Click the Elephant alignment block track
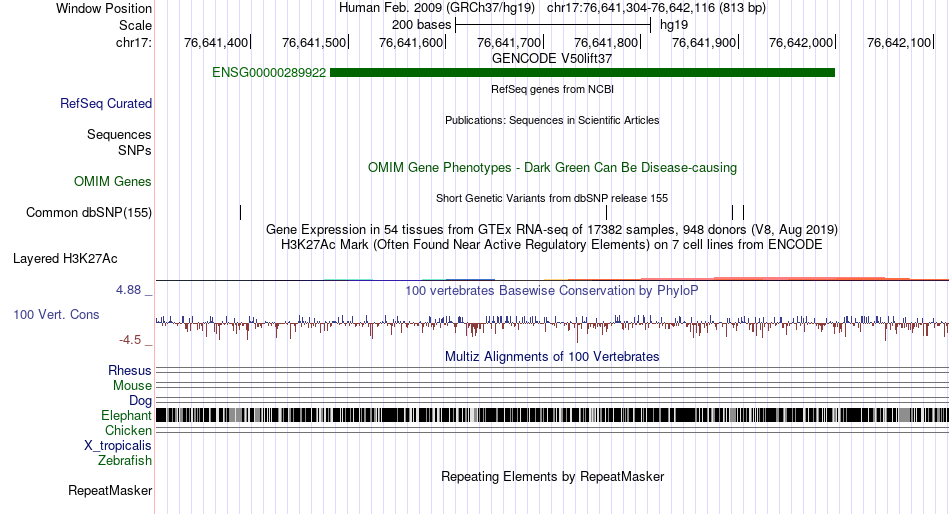Screen dimensions: 950x514 pos(552,415)
